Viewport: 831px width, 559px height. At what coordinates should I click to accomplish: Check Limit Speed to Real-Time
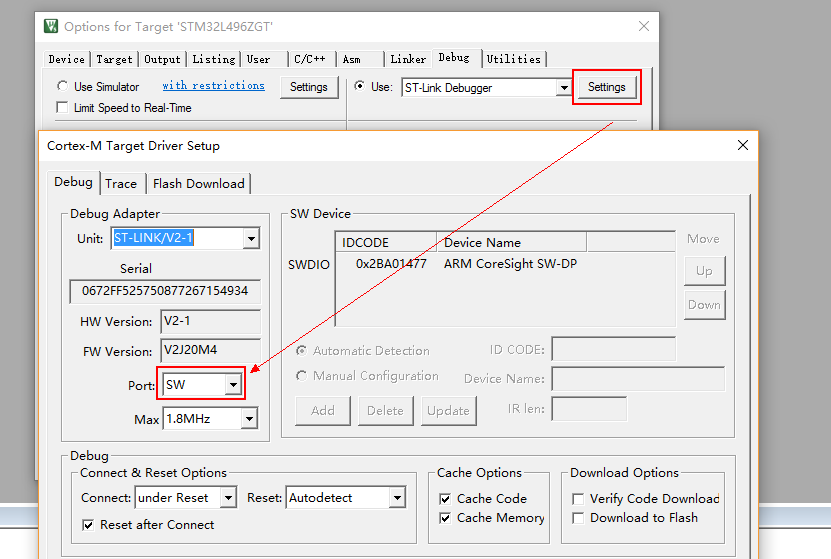pos(64,108)
